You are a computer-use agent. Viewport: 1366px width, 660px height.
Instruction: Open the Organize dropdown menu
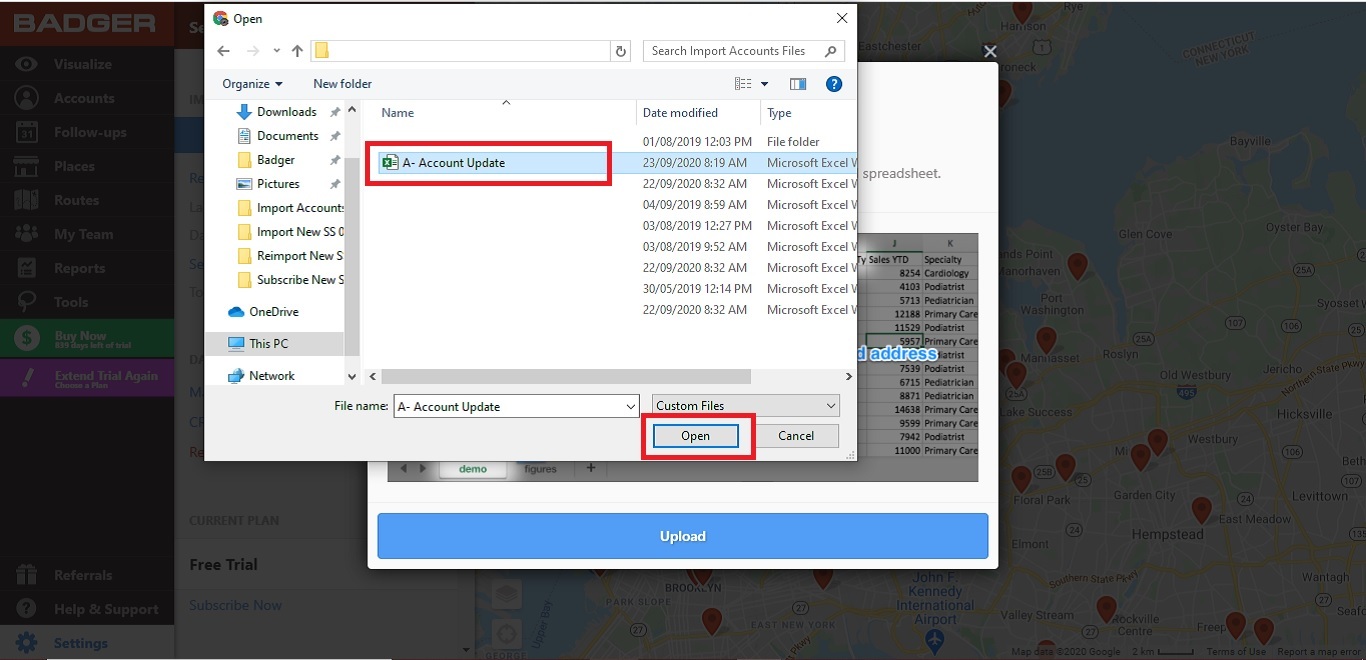click(252, 84)
